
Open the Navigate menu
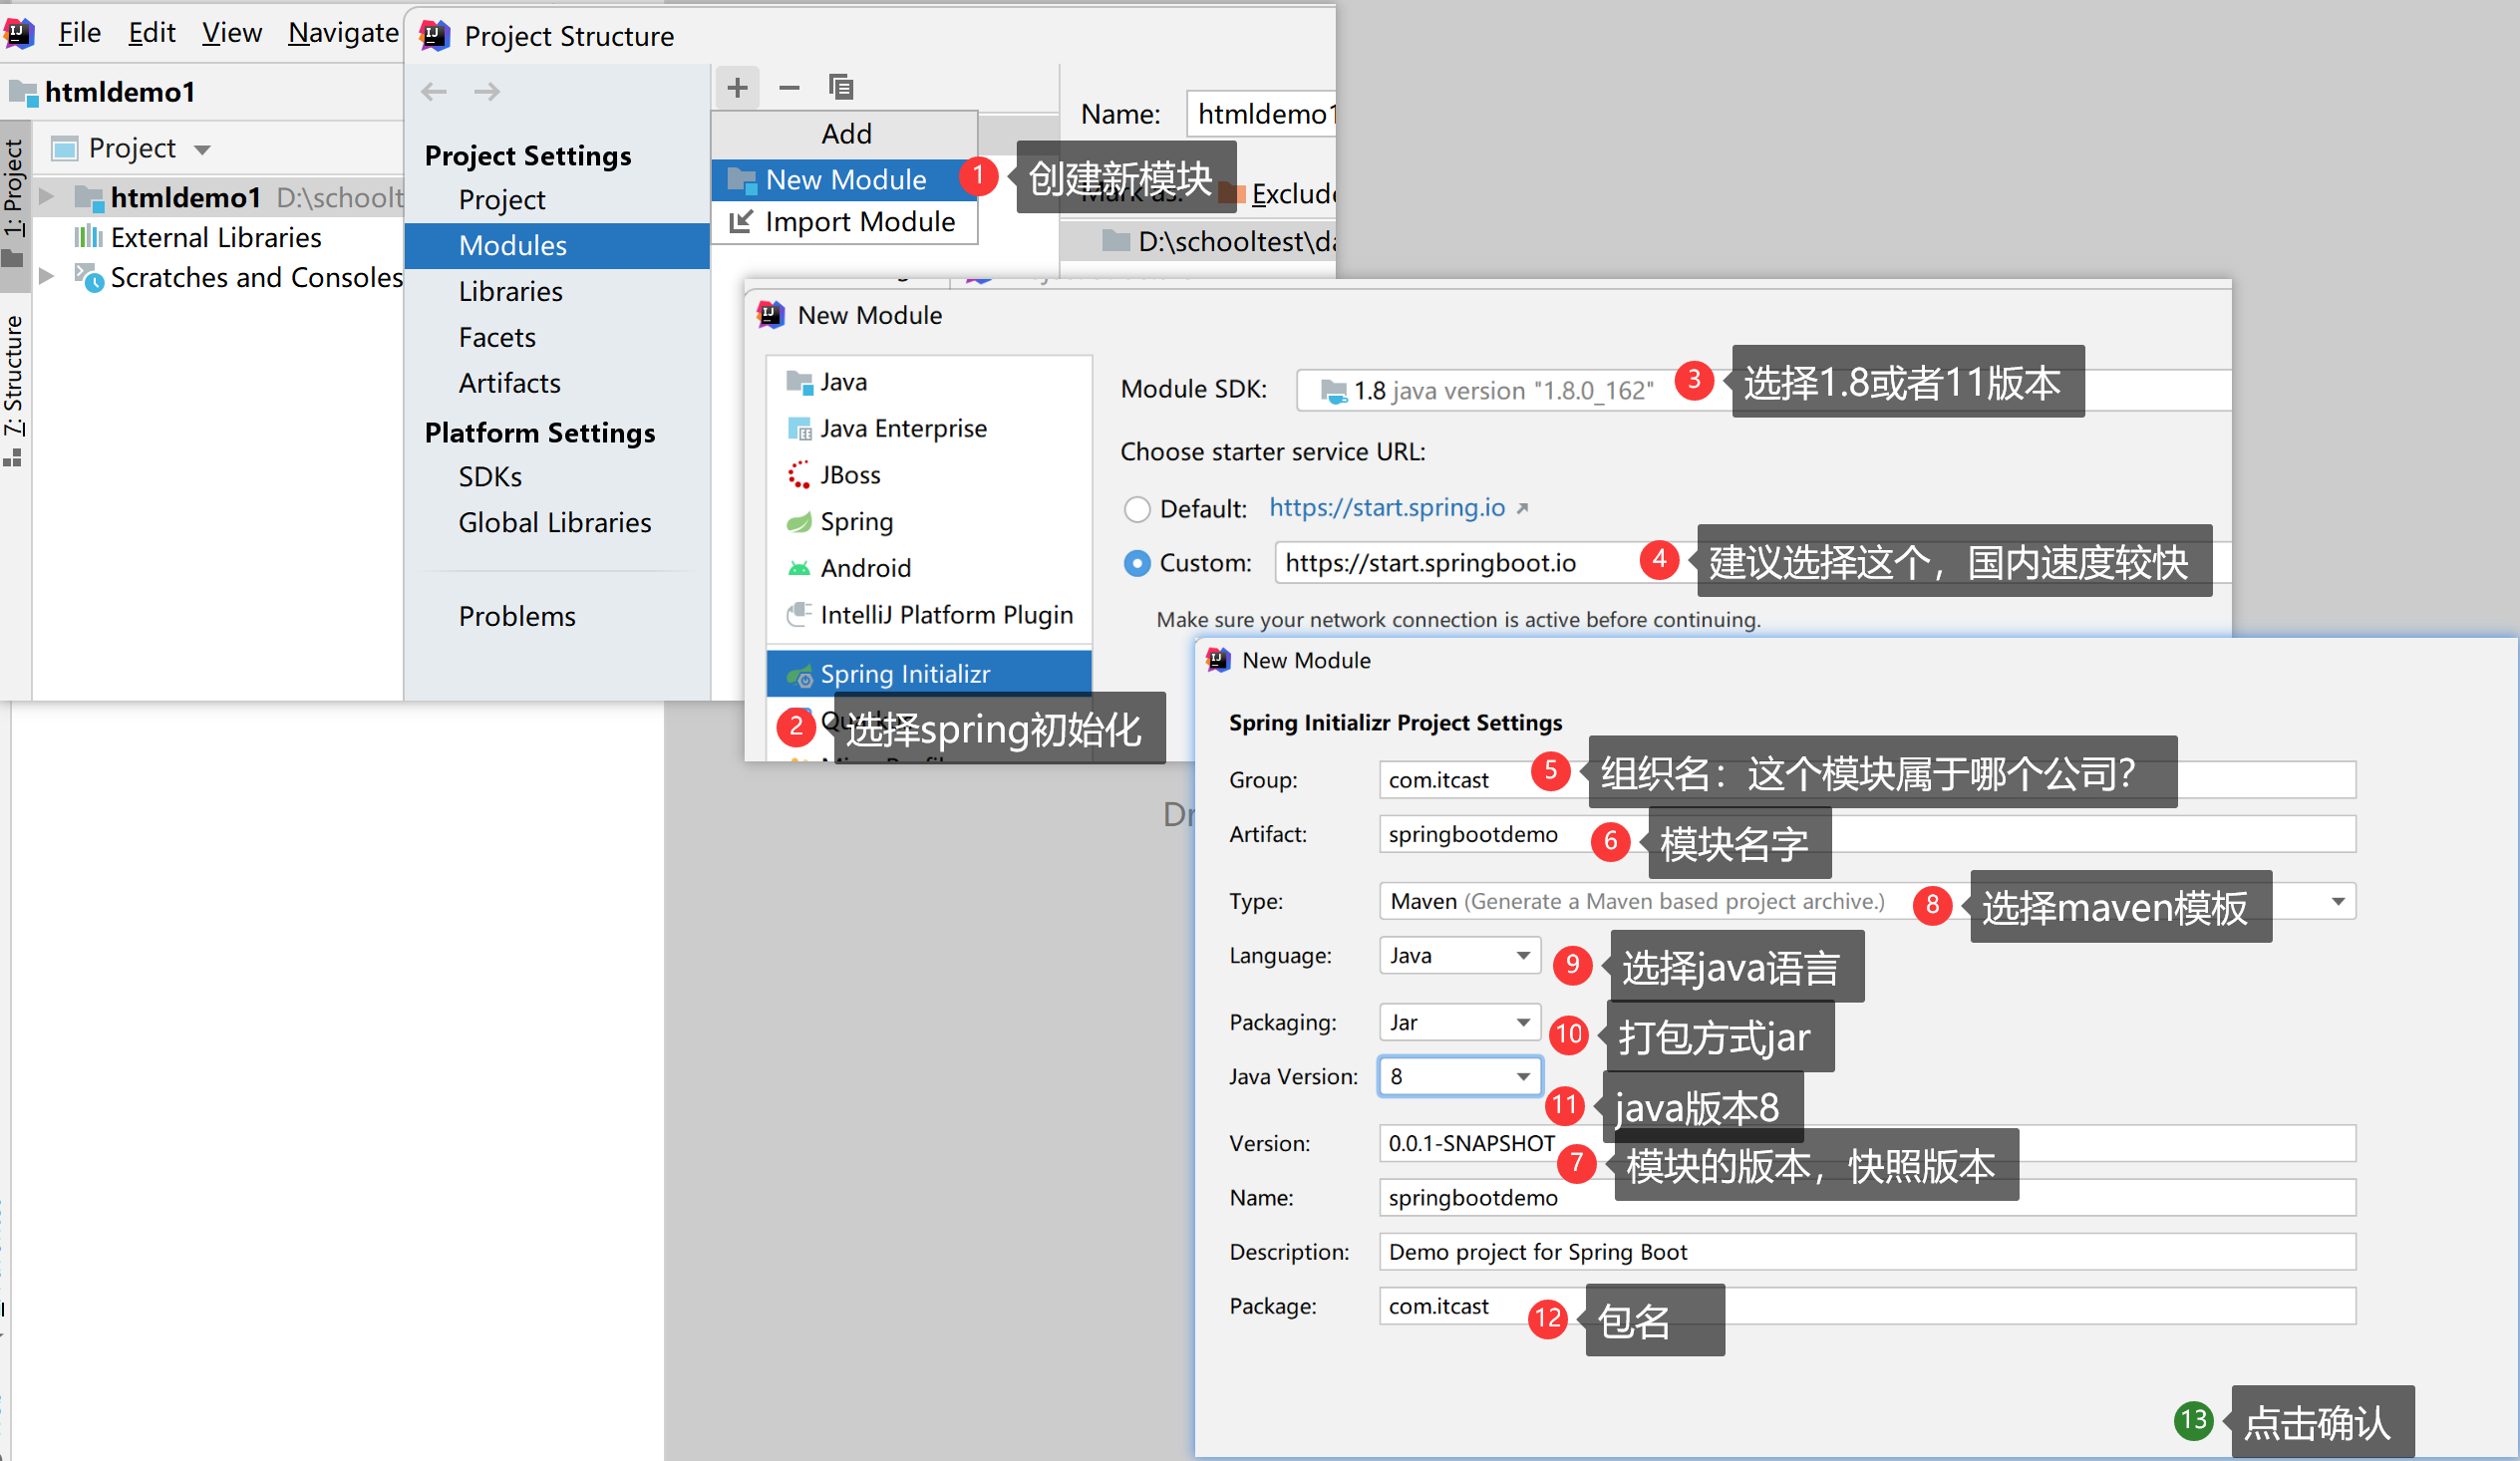(x=343, y=33)
